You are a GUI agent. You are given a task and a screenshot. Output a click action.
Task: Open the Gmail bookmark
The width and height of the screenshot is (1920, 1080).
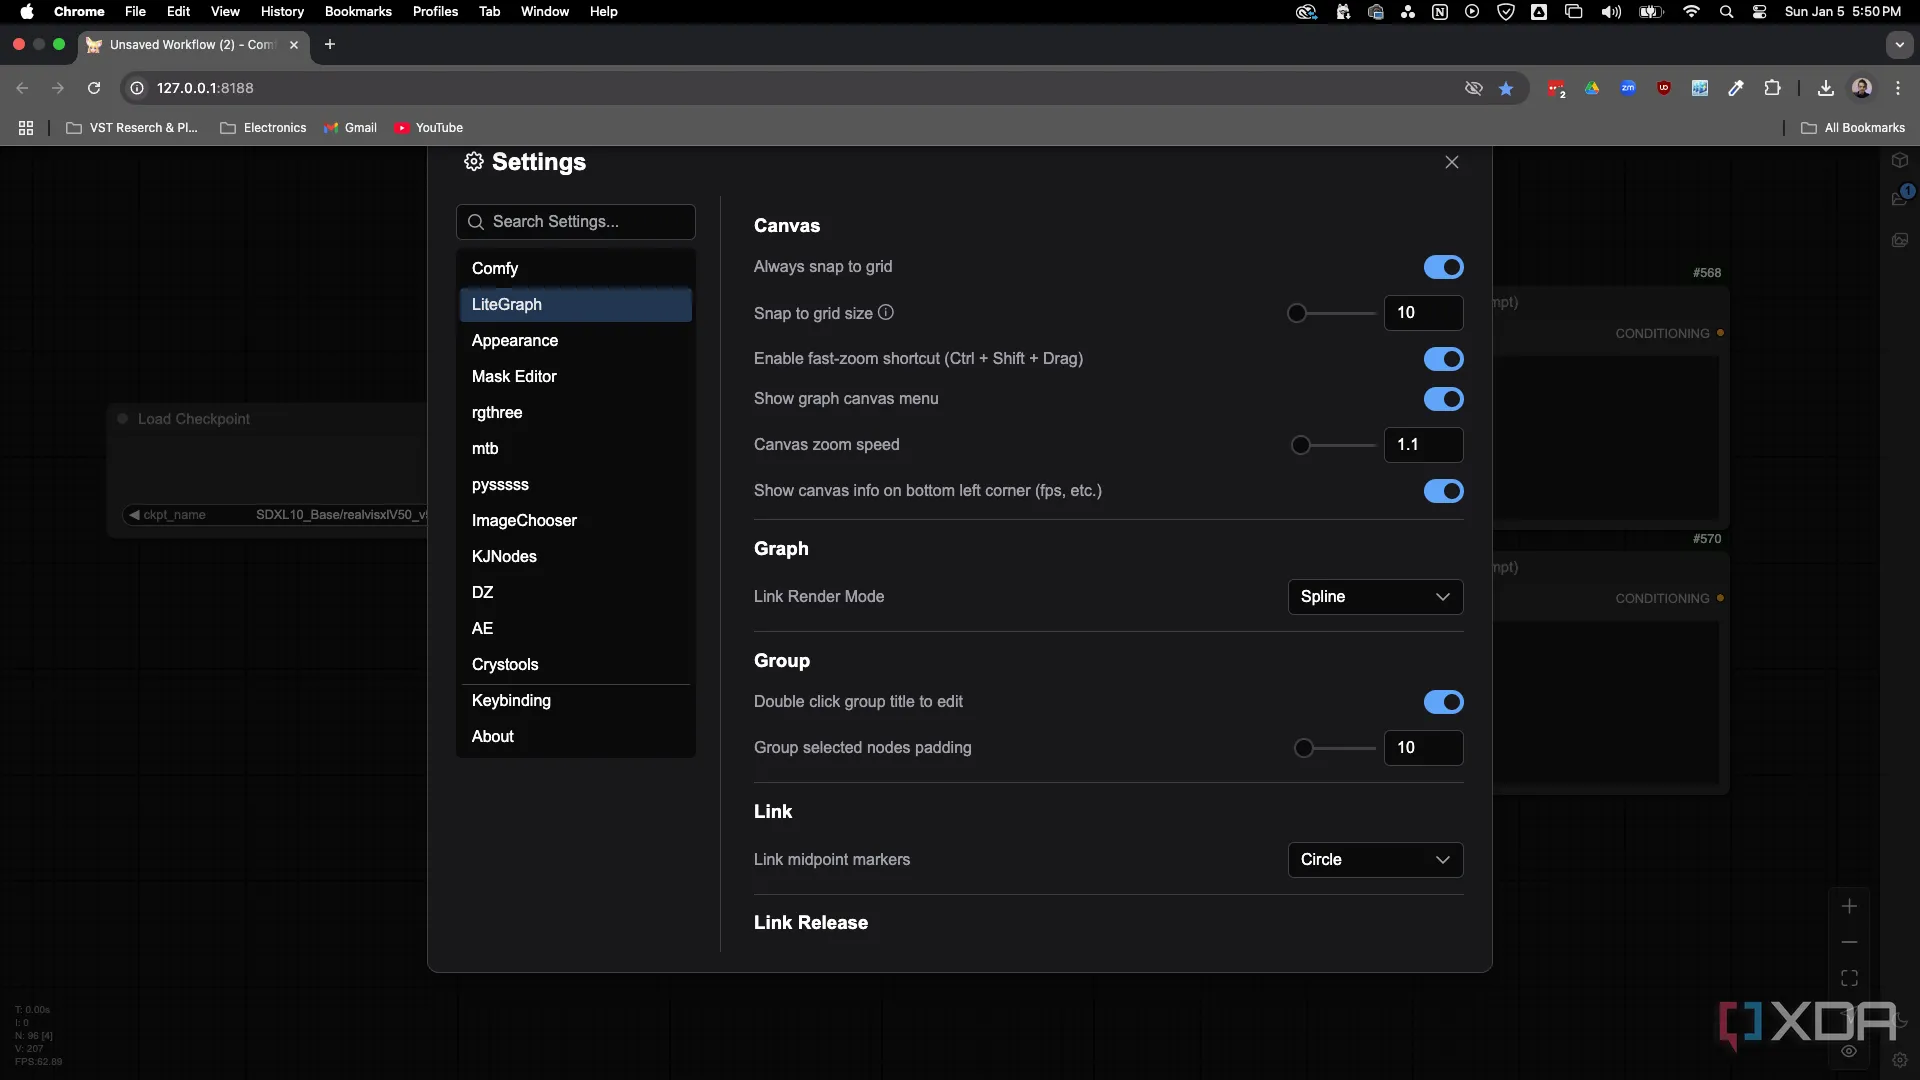(350, 128)
